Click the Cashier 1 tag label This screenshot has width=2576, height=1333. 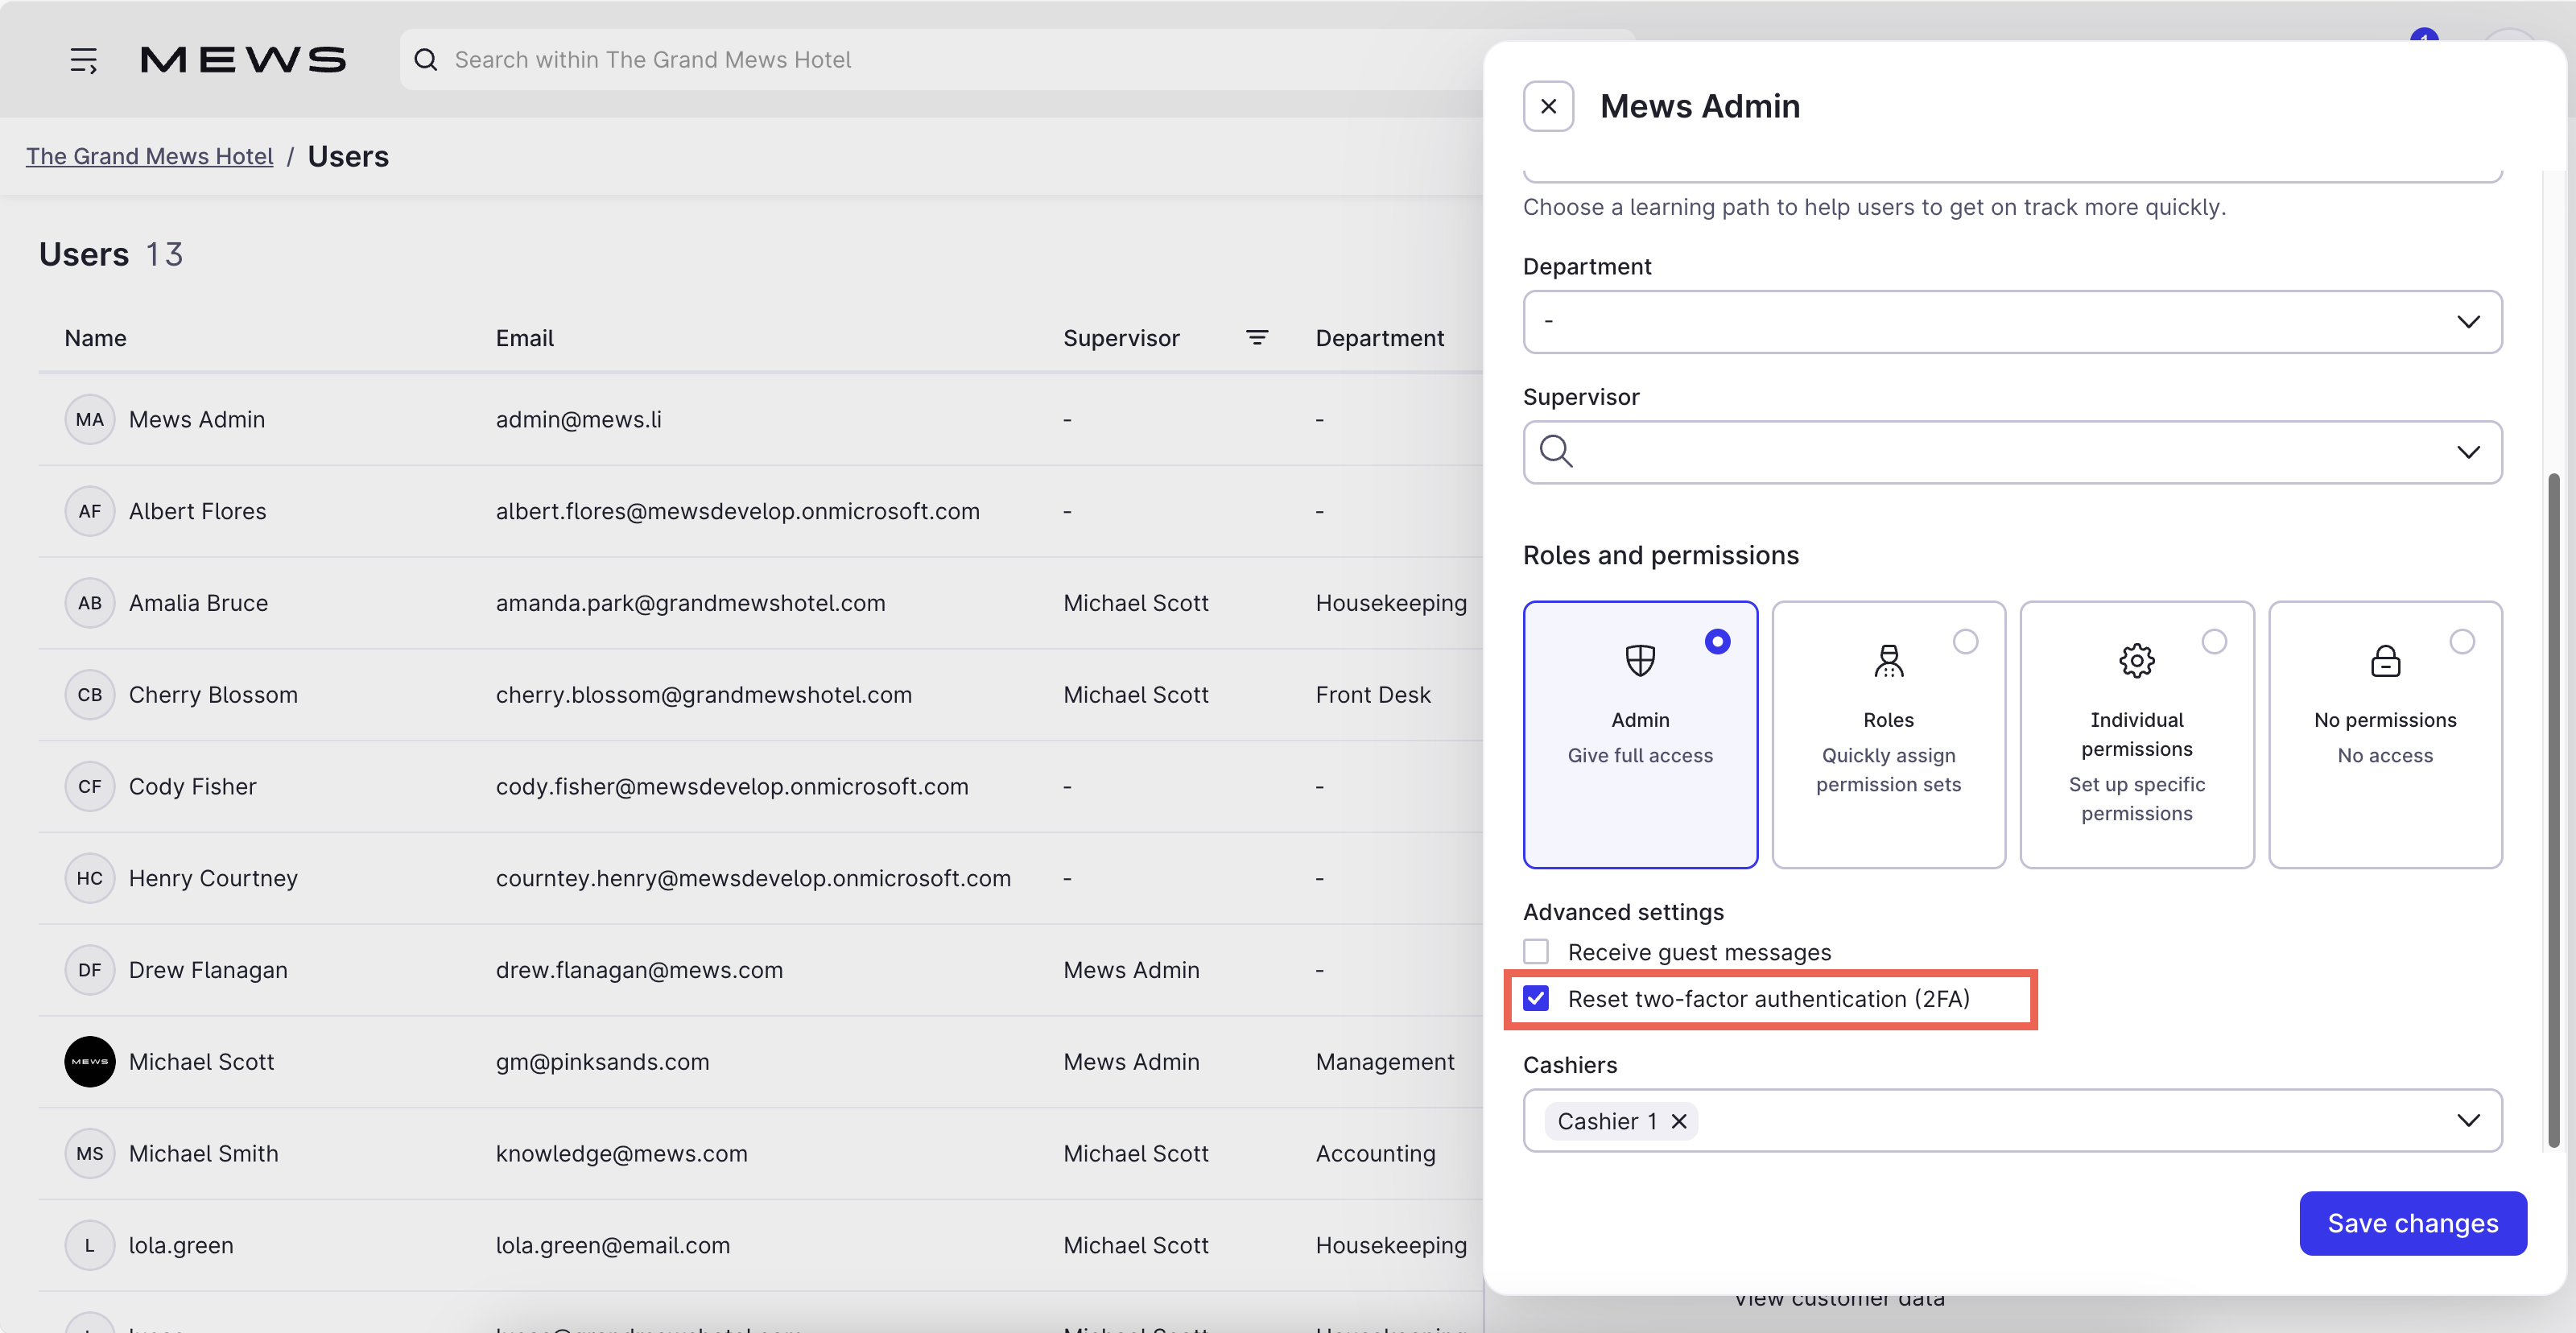[1606, 1121]
